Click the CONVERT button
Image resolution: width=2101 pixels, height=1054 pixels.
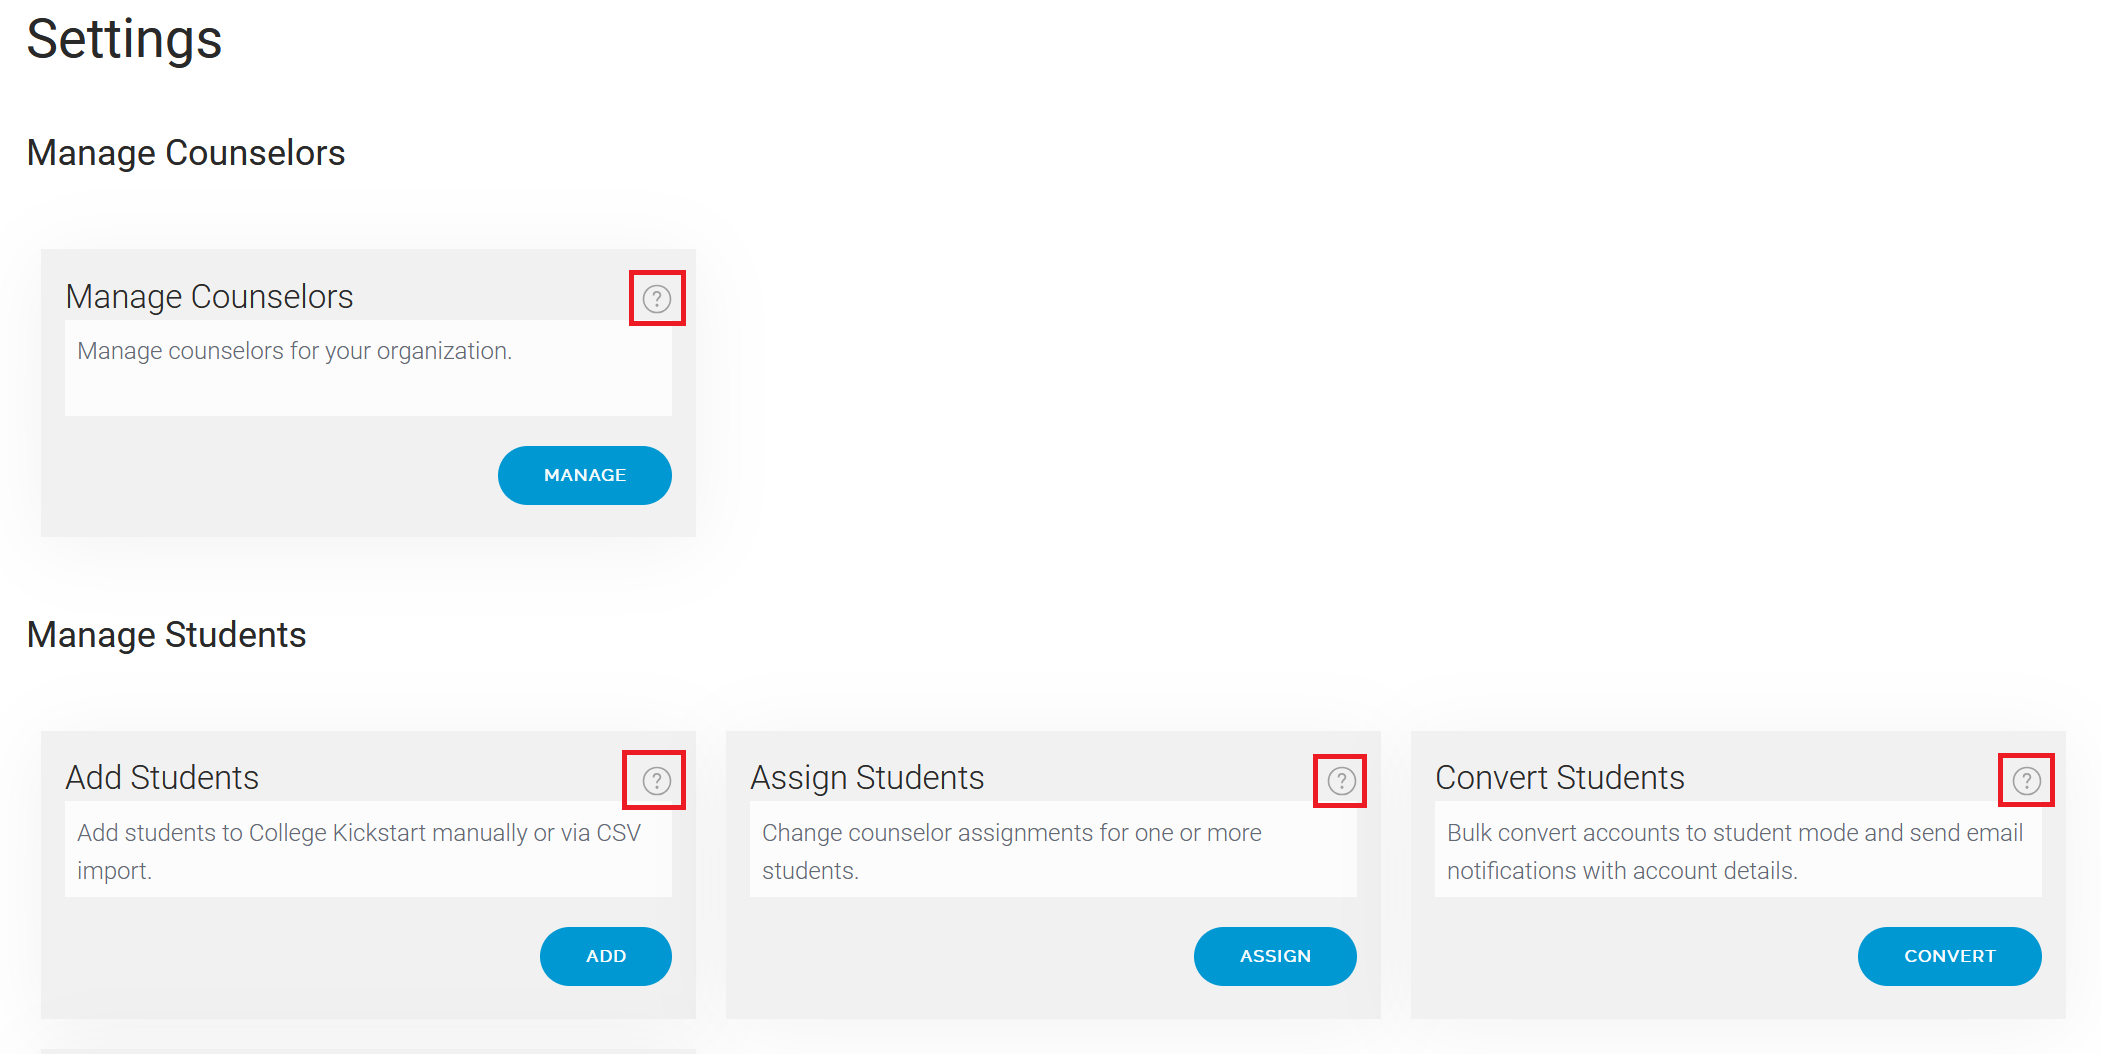(1950, 956)
